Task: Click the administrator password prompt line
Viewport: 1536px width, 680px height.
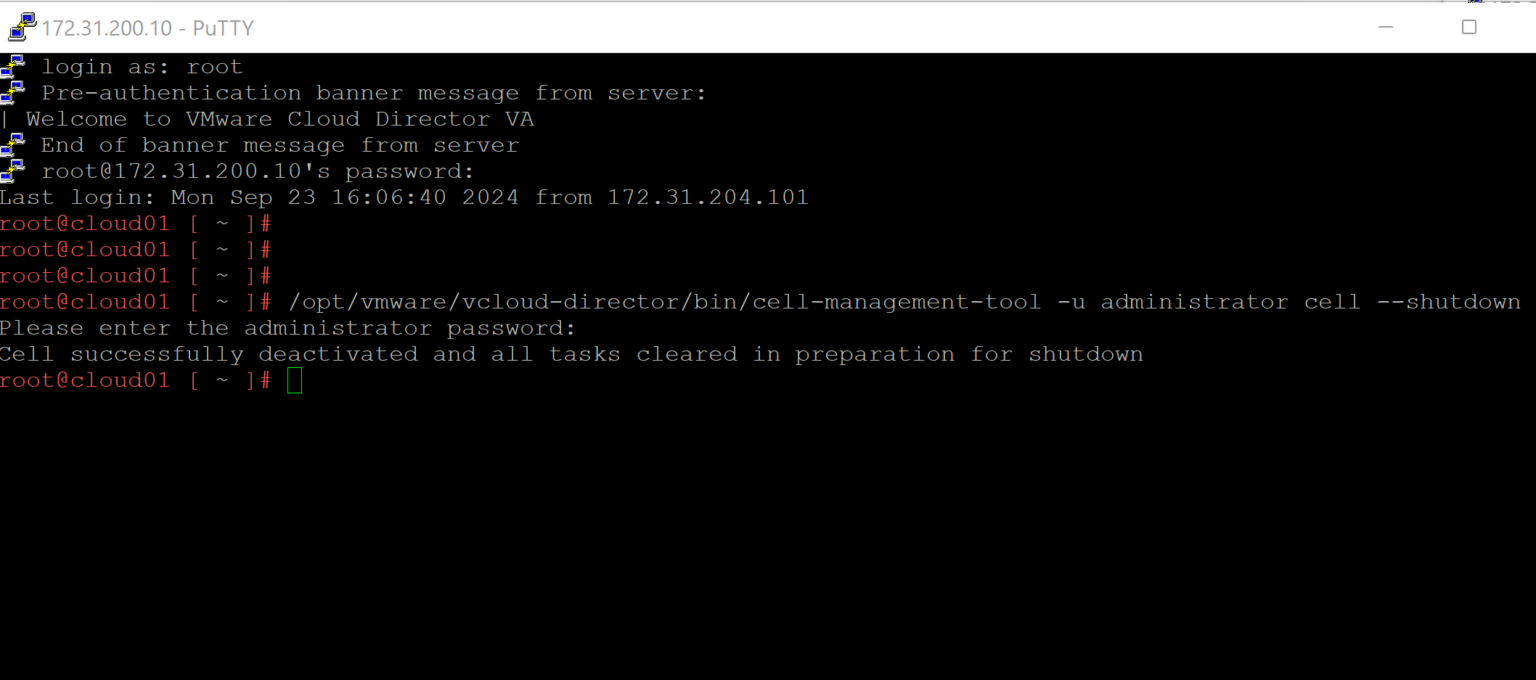Action: tap(287, 327)
